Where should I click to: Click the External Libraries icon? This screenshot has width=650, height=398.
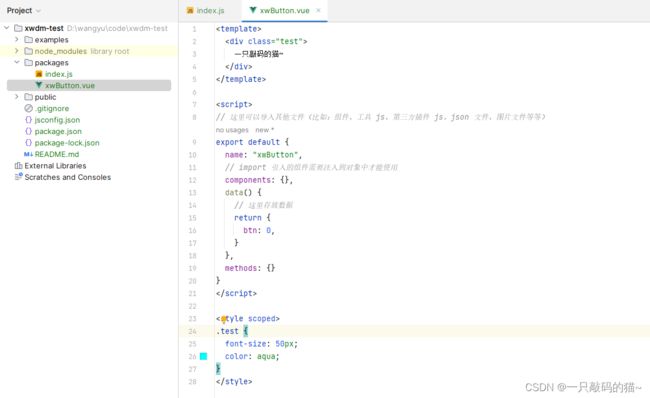pos(18,165)
